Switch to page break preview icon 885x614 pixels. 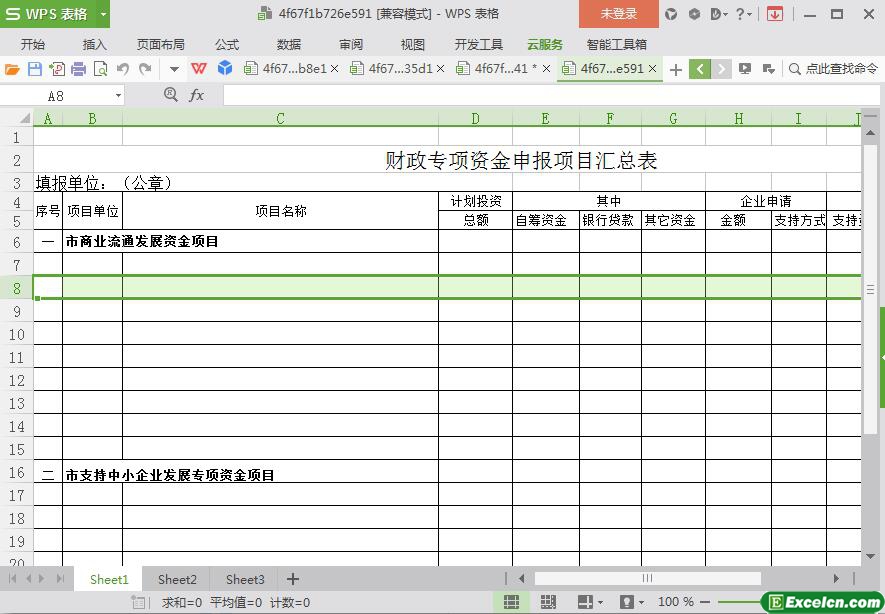(x=548, y=602)
